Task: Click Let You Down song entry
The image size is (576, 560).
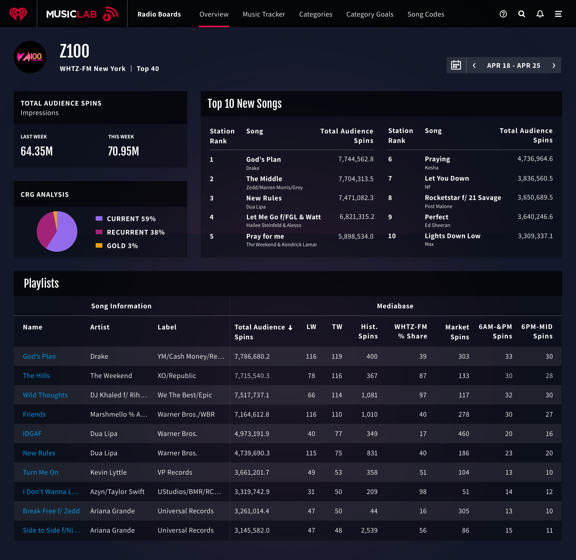Action: (x=447, y=178)
